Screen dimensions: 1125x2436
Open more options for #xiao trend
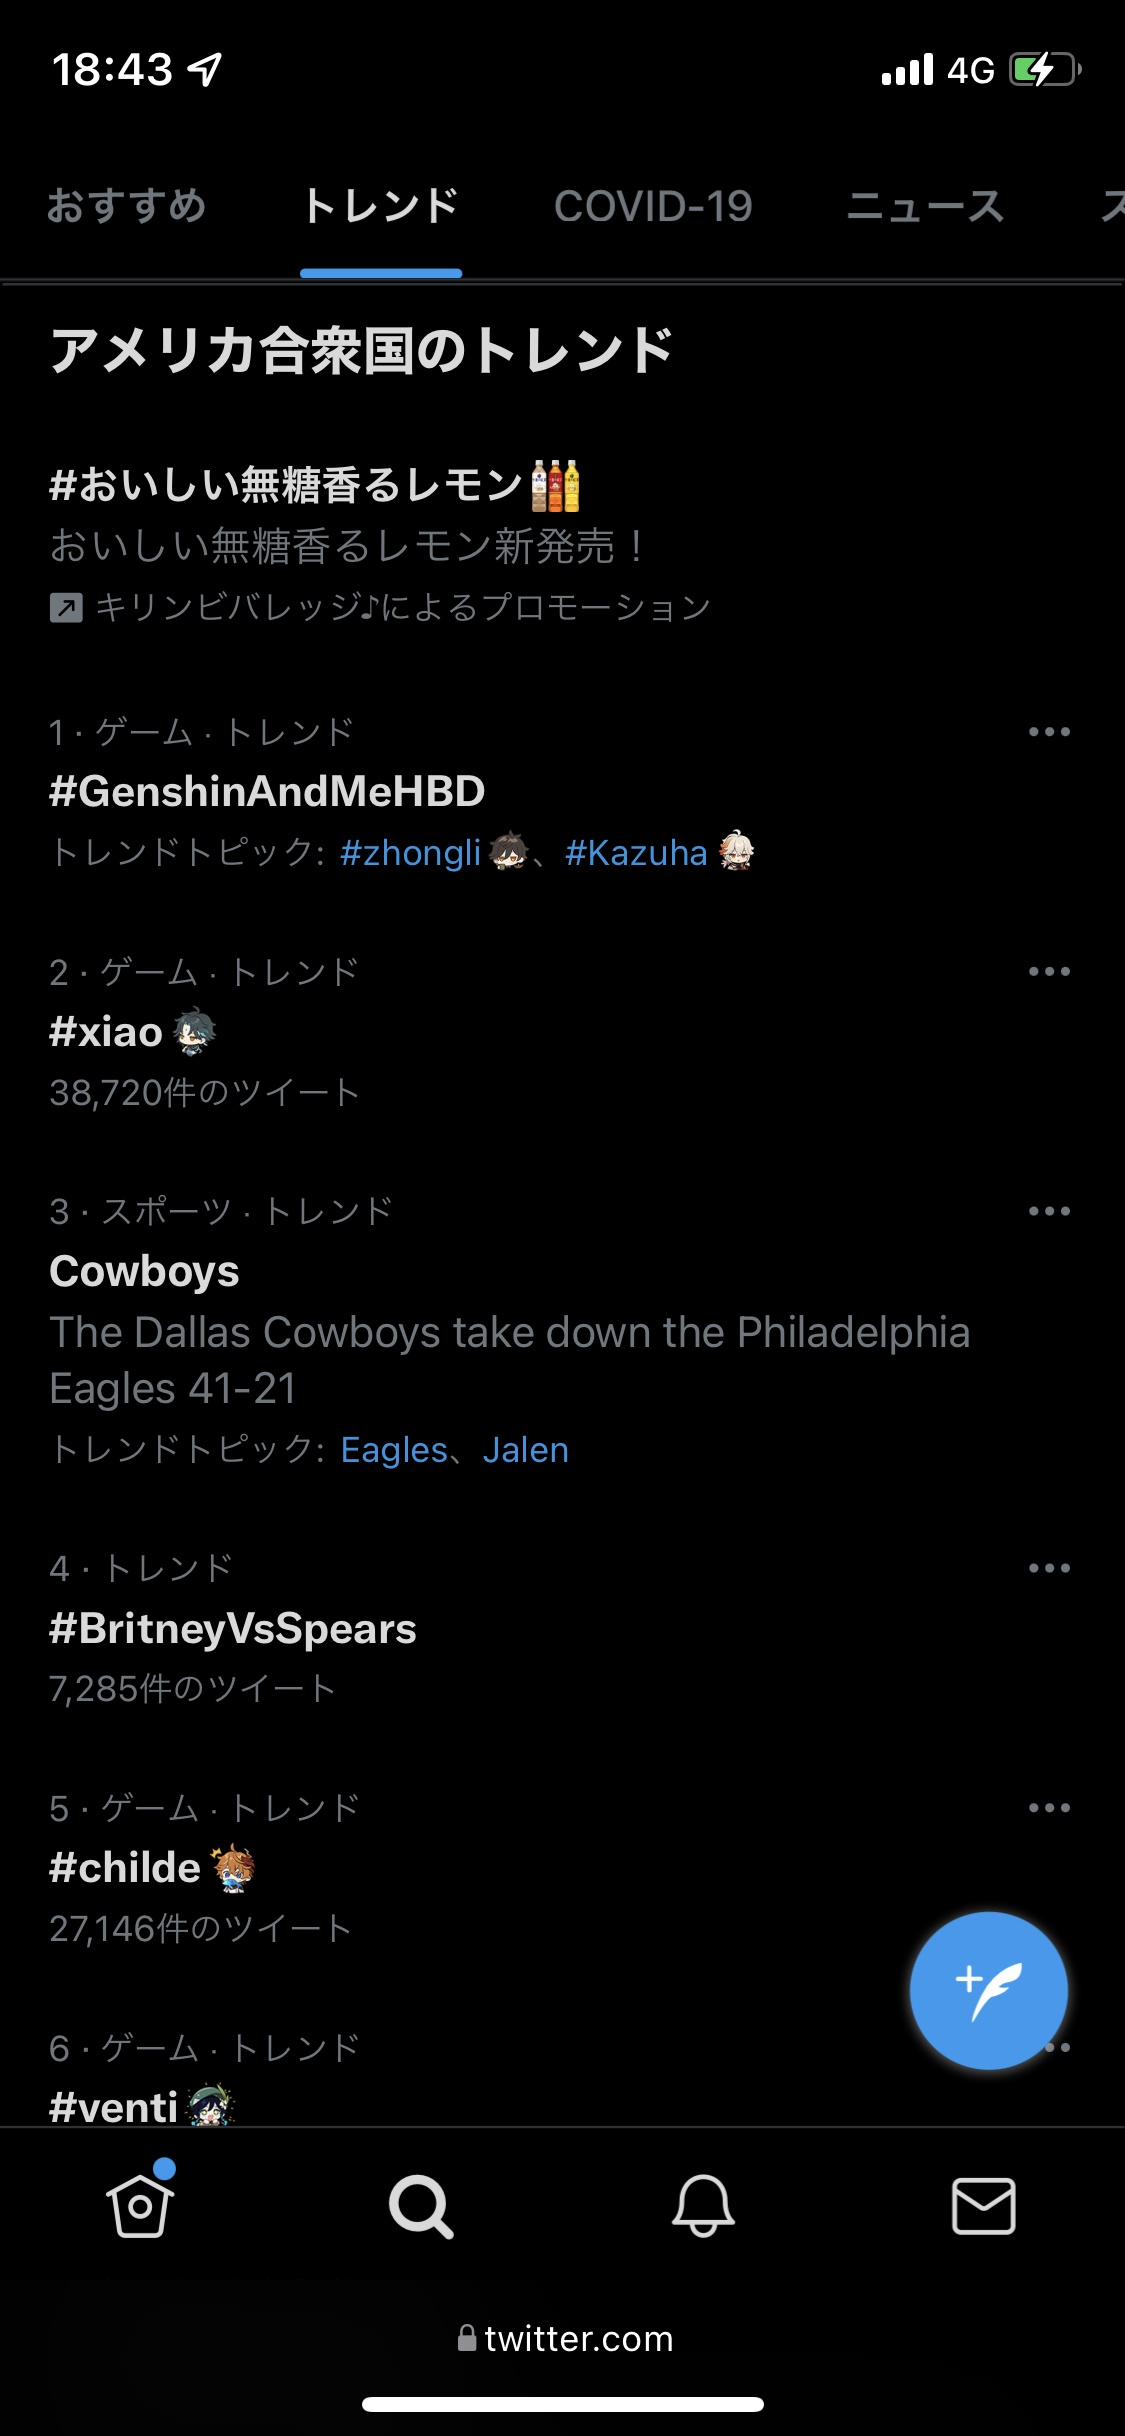pyautogui.click(x=1049, y=971)
